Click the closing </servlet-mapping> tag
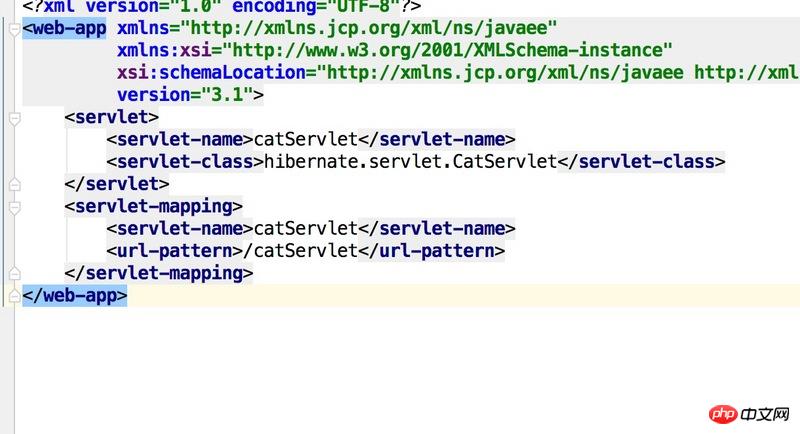The height and width of the screenshot is (434, 800). pyautogui.click(x=159, y=273)
